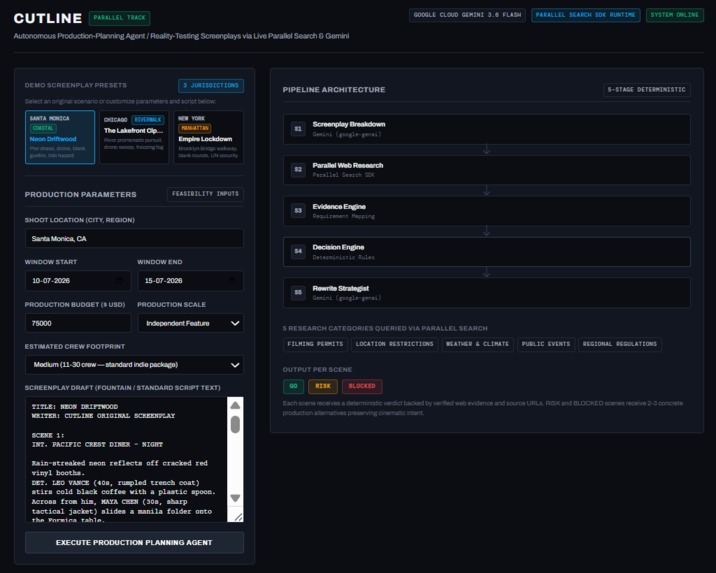716x573 pixels.
Task: Click the S2 stage number icon
Action: (298, 169)
